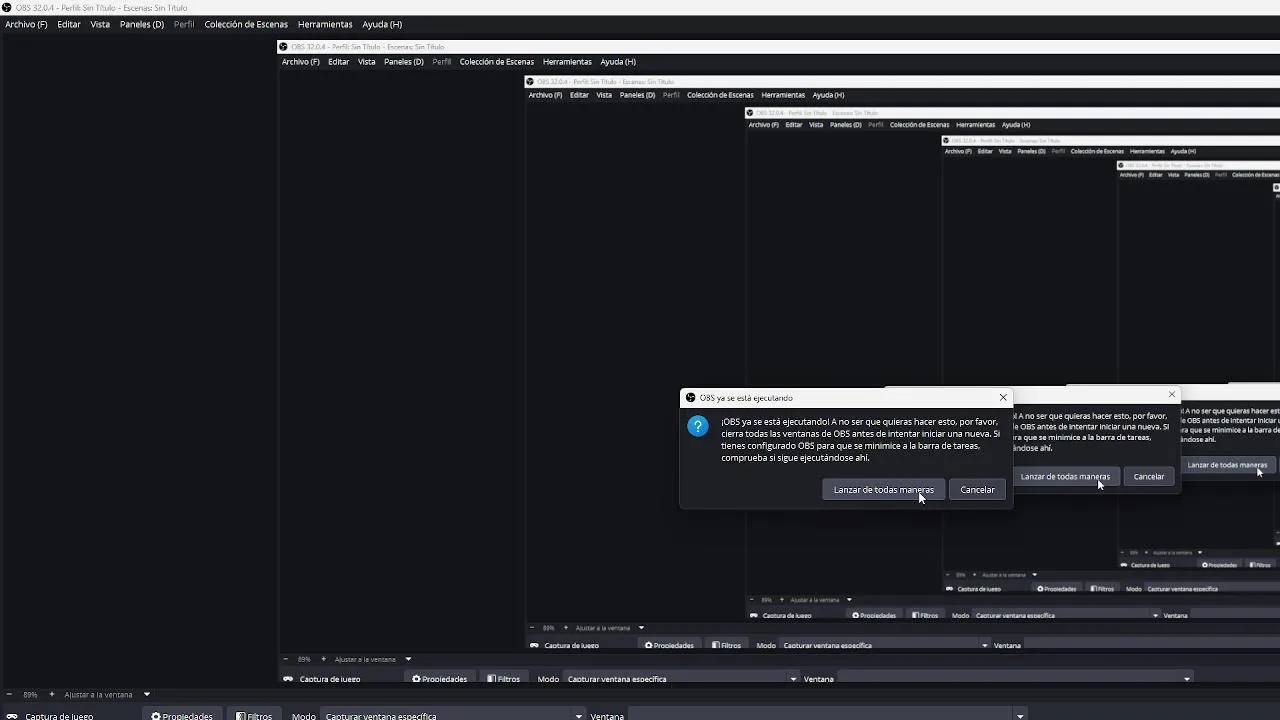
Task: Open Vista menu in third nested OBS window
Action: tap(816, 125)
